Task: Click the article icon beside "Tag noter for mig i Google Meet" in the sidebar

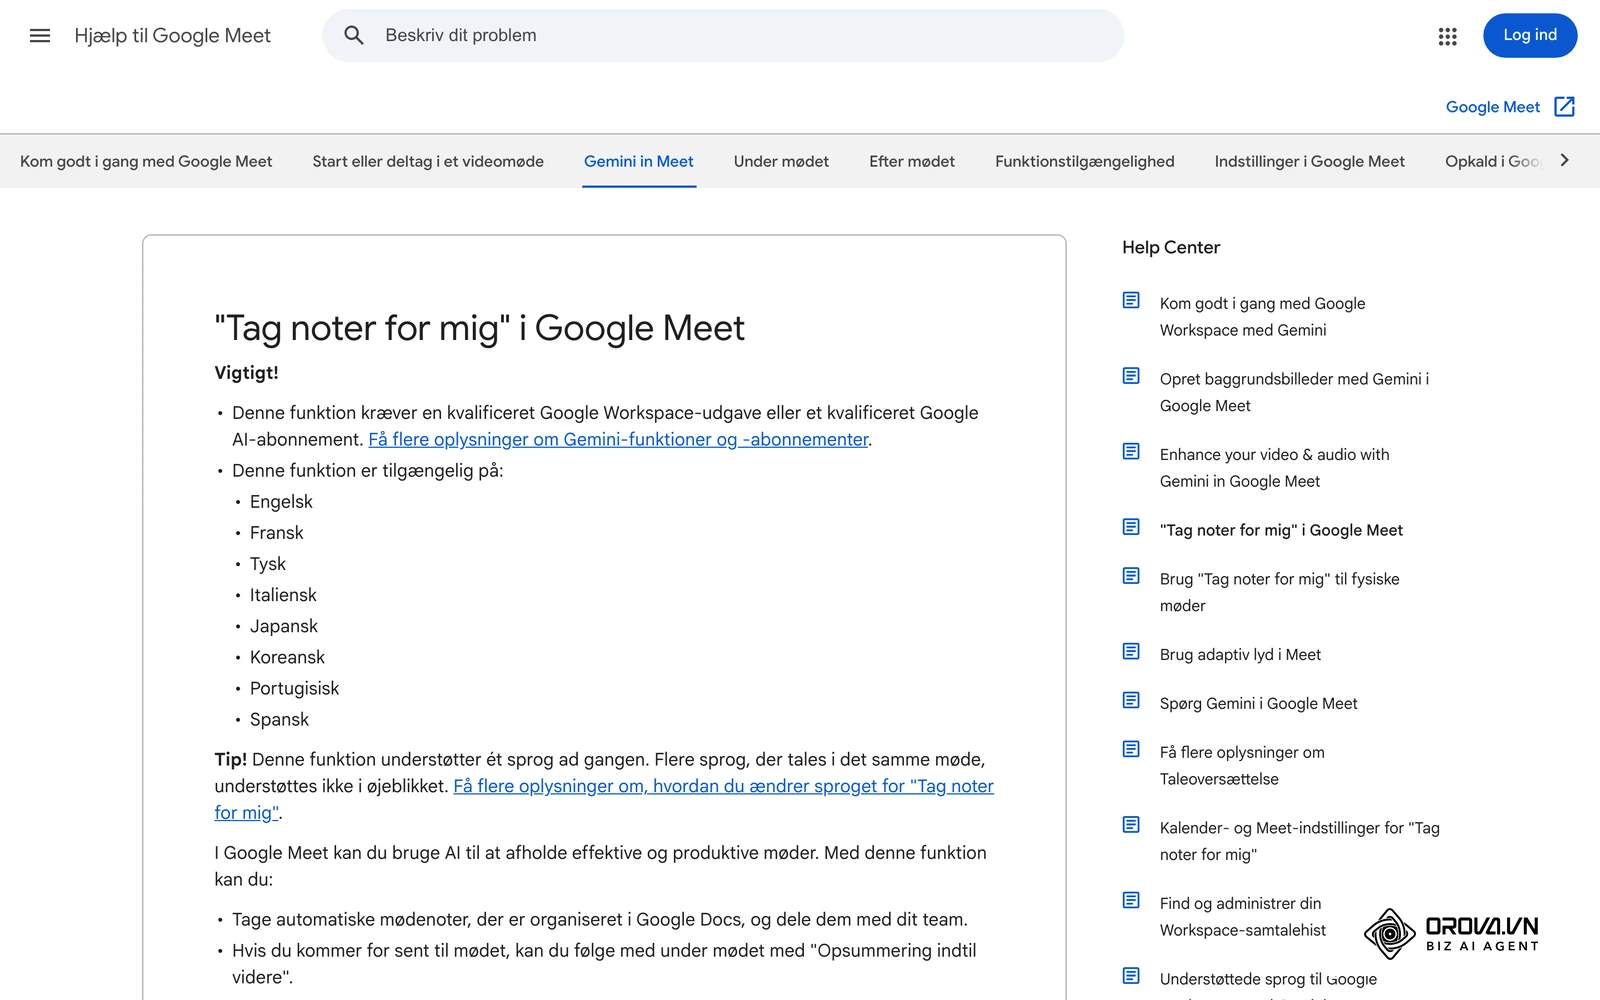Action: click(1131, 527)
